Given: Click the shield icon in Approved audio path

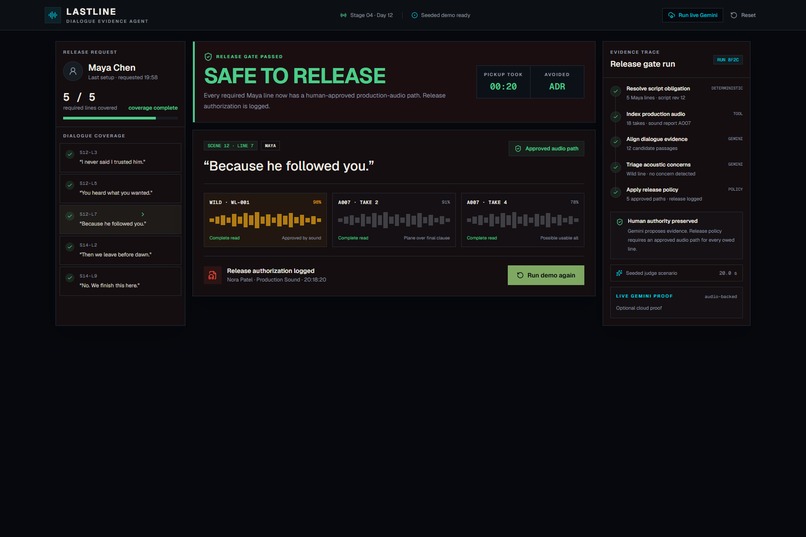Looking at the screenshot, I should point(518,149).
